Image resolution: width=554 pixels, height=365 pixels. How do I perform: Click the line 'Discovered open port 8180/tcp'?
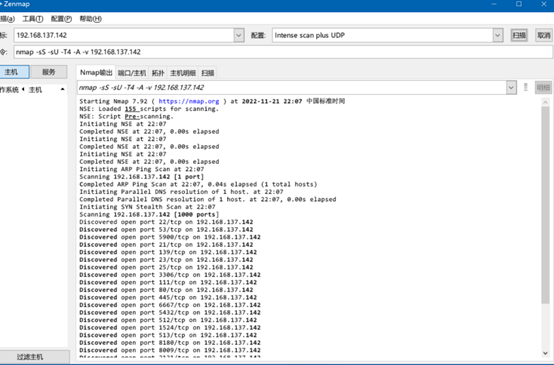pyautogui.click(x=170, y=343)
